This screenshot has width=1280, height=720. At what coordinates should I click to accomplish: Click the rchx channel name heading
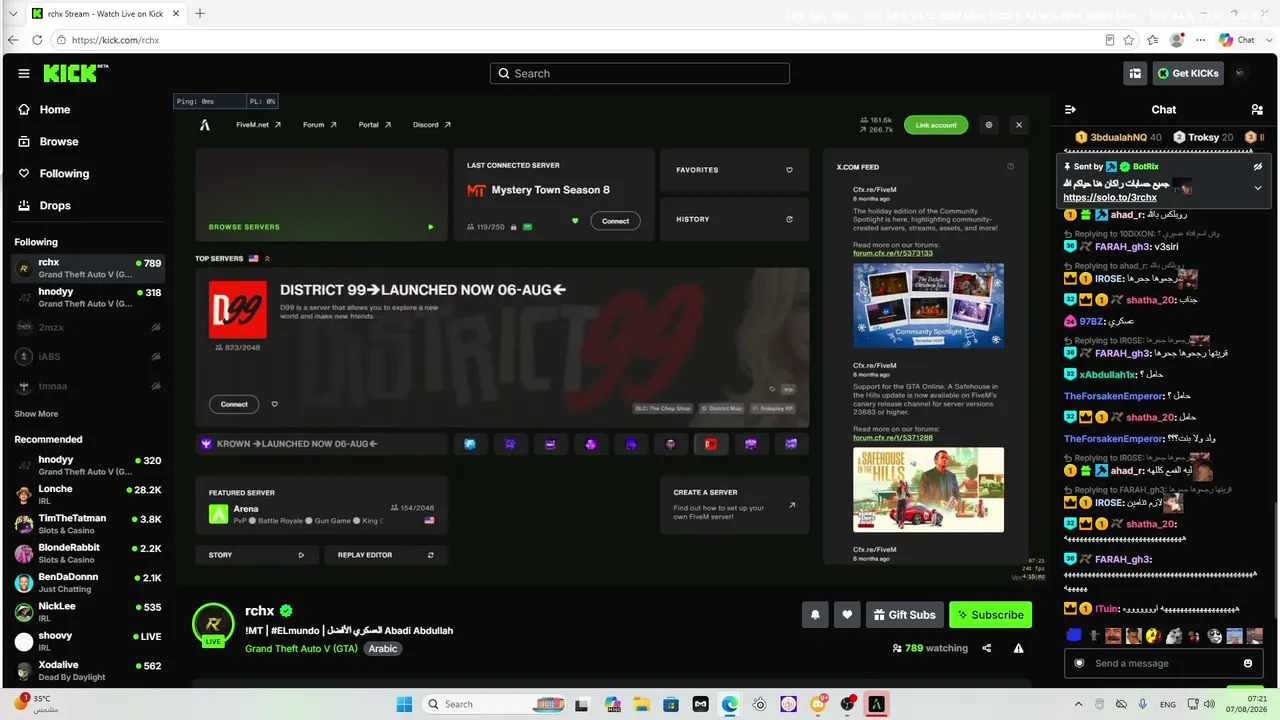click(x=260, y=611)
